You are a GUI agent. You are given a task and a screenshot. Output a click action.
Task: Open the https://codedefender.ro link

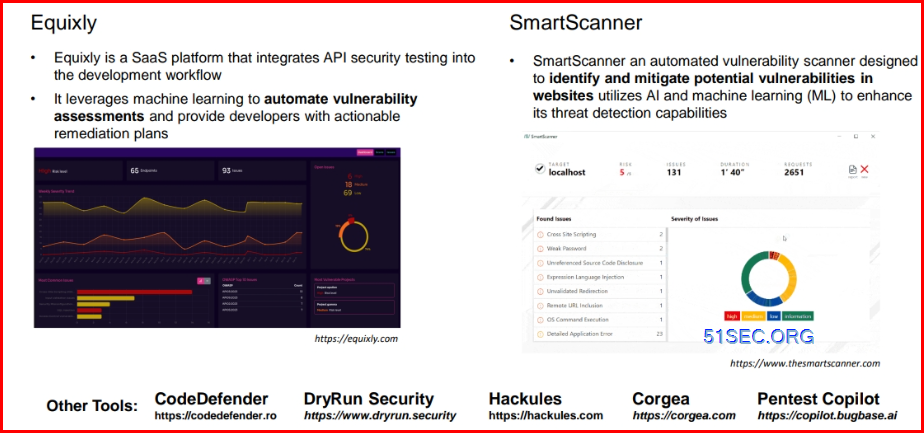pyautogui.click(x=215, y=415)
